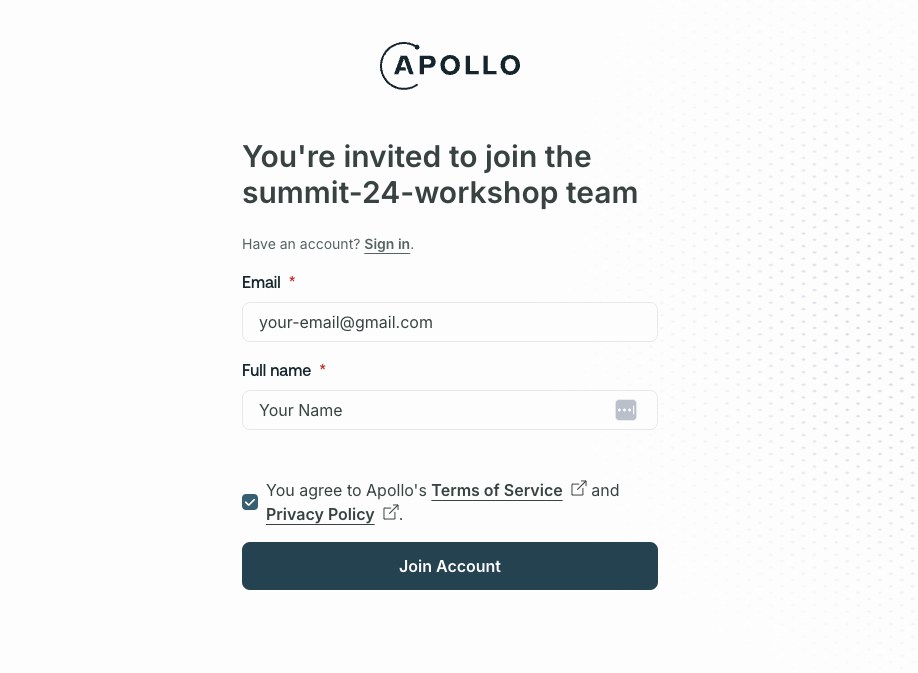Open password manager icon in Full name field
The width and height of the screenshot is (918, 673).
click(x=626, y=410)
